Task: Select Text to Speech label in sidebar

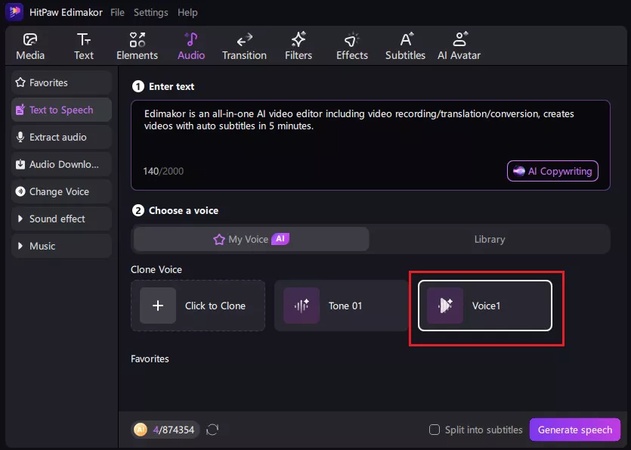Action: pos(61,110)
